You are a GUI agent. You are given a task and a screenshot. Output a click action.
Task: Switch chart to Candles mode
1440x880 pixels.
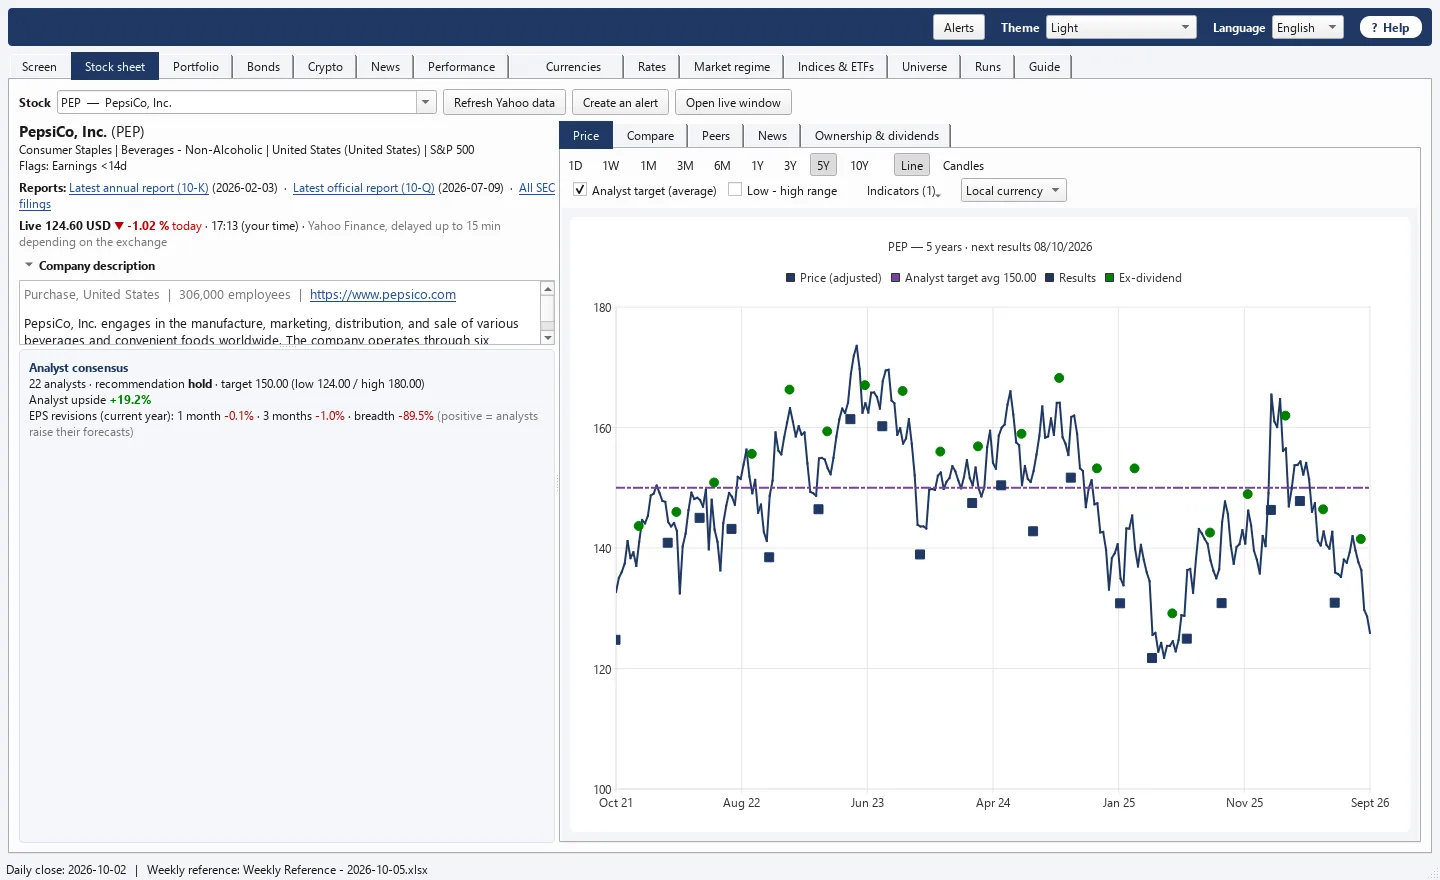tap(963, 165)
